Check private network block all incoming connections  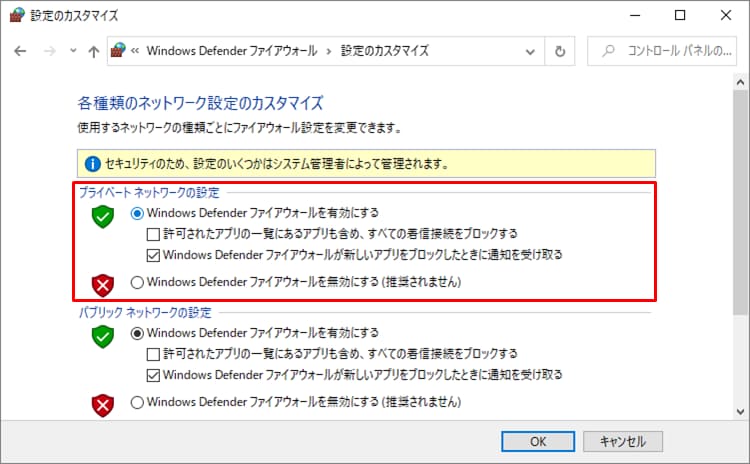153,234
